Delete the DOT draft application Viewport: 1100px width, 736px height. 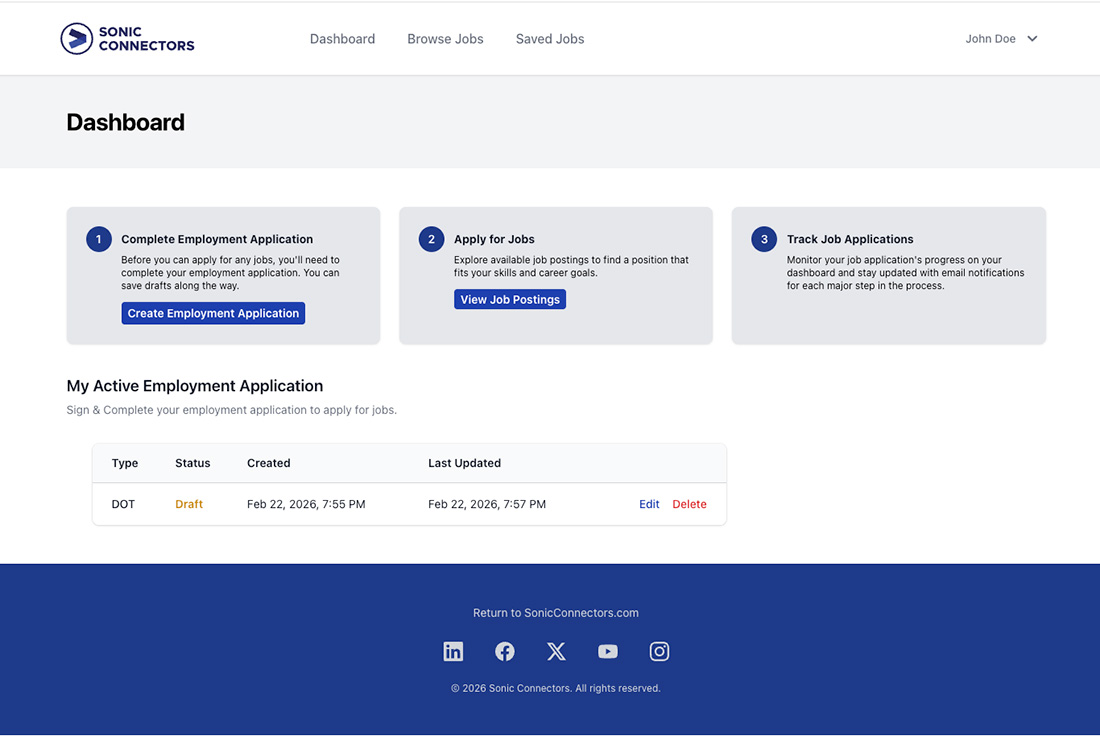(x=689, y=505)
